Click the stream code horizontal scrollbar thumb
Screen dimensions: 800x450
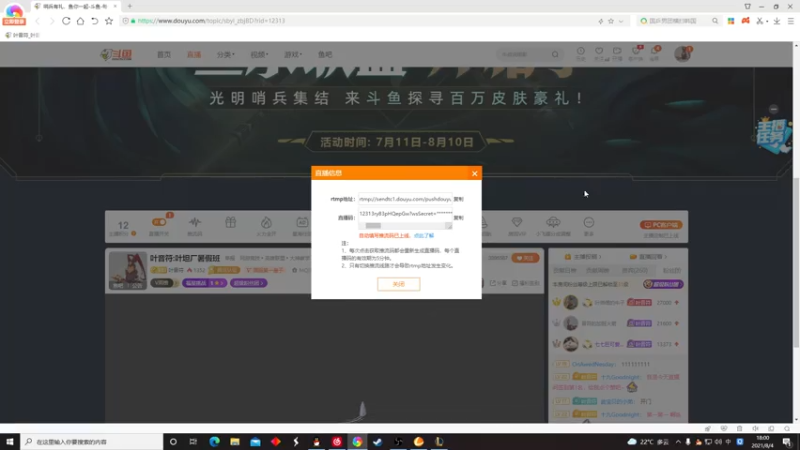(x=373, y=226)
